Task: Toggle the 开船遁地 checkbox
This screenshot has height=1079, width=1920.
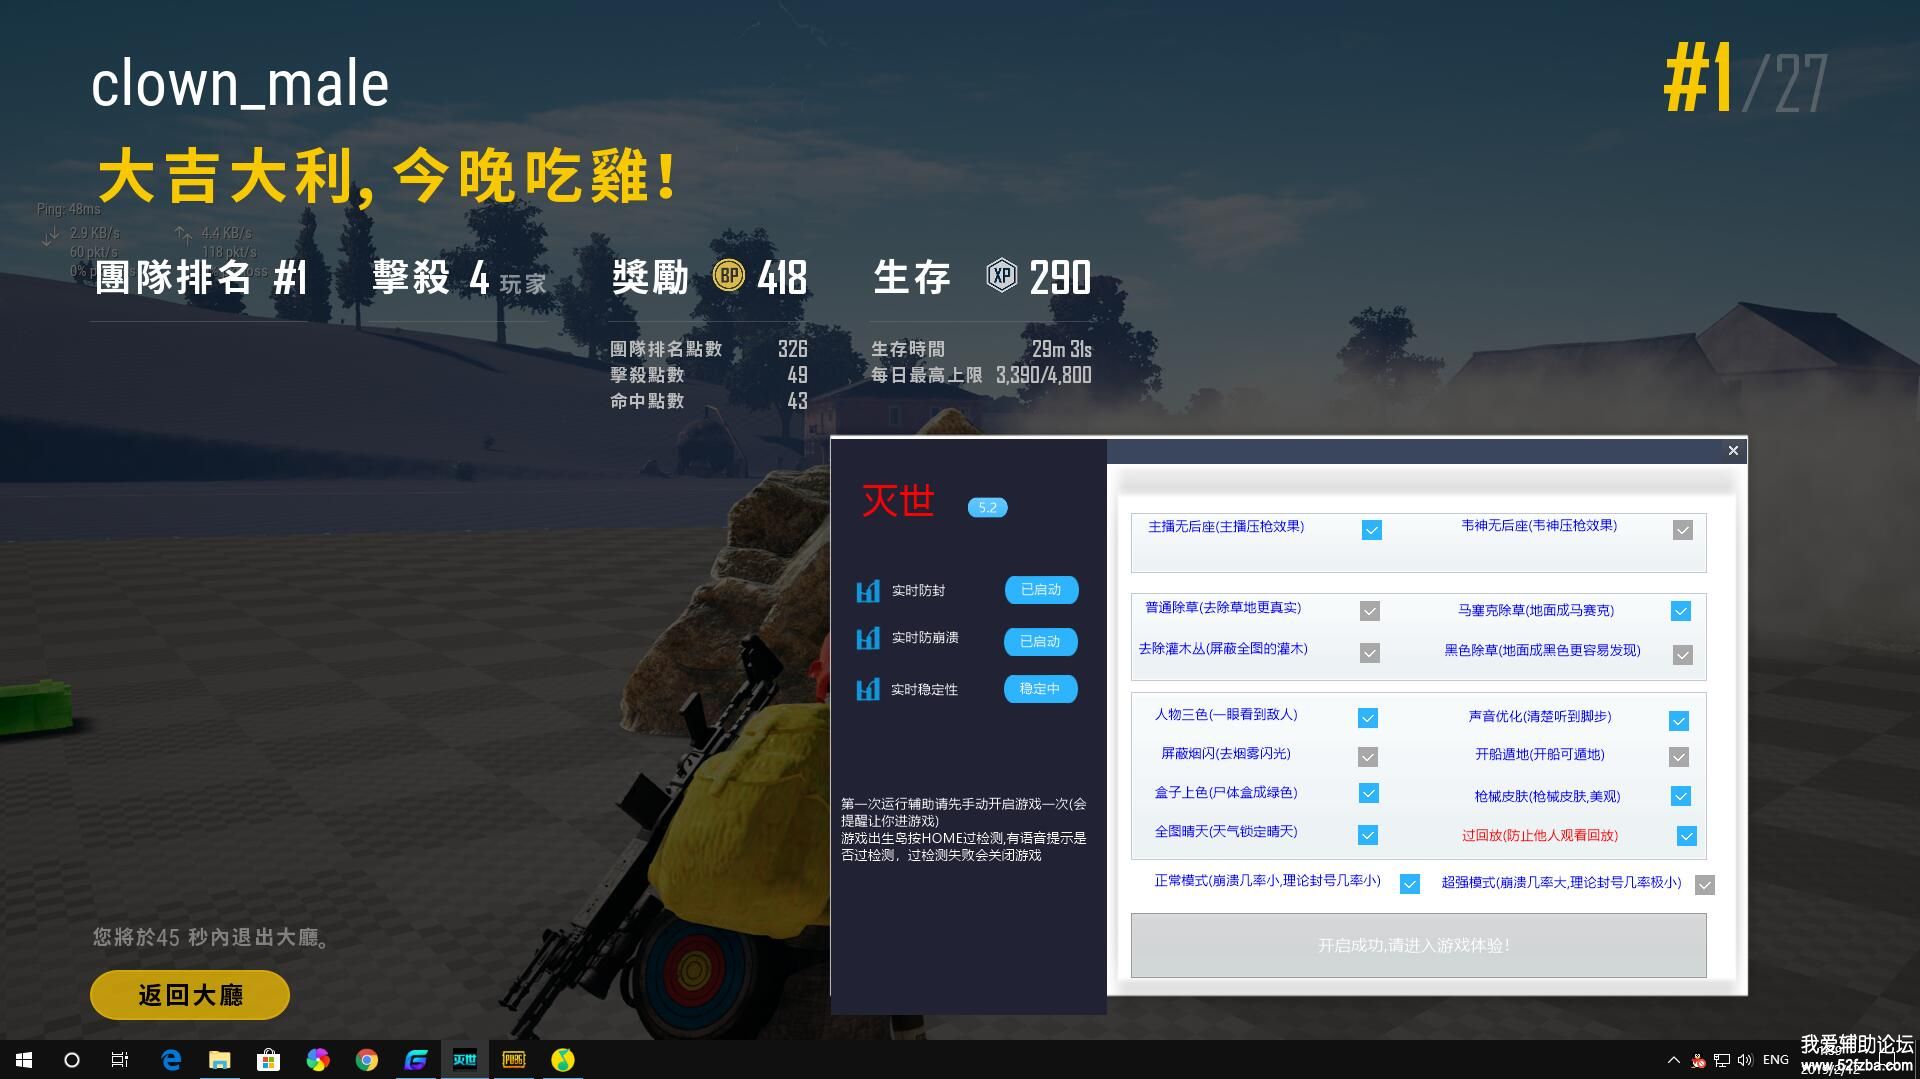Action: [x=1679, y=757]
